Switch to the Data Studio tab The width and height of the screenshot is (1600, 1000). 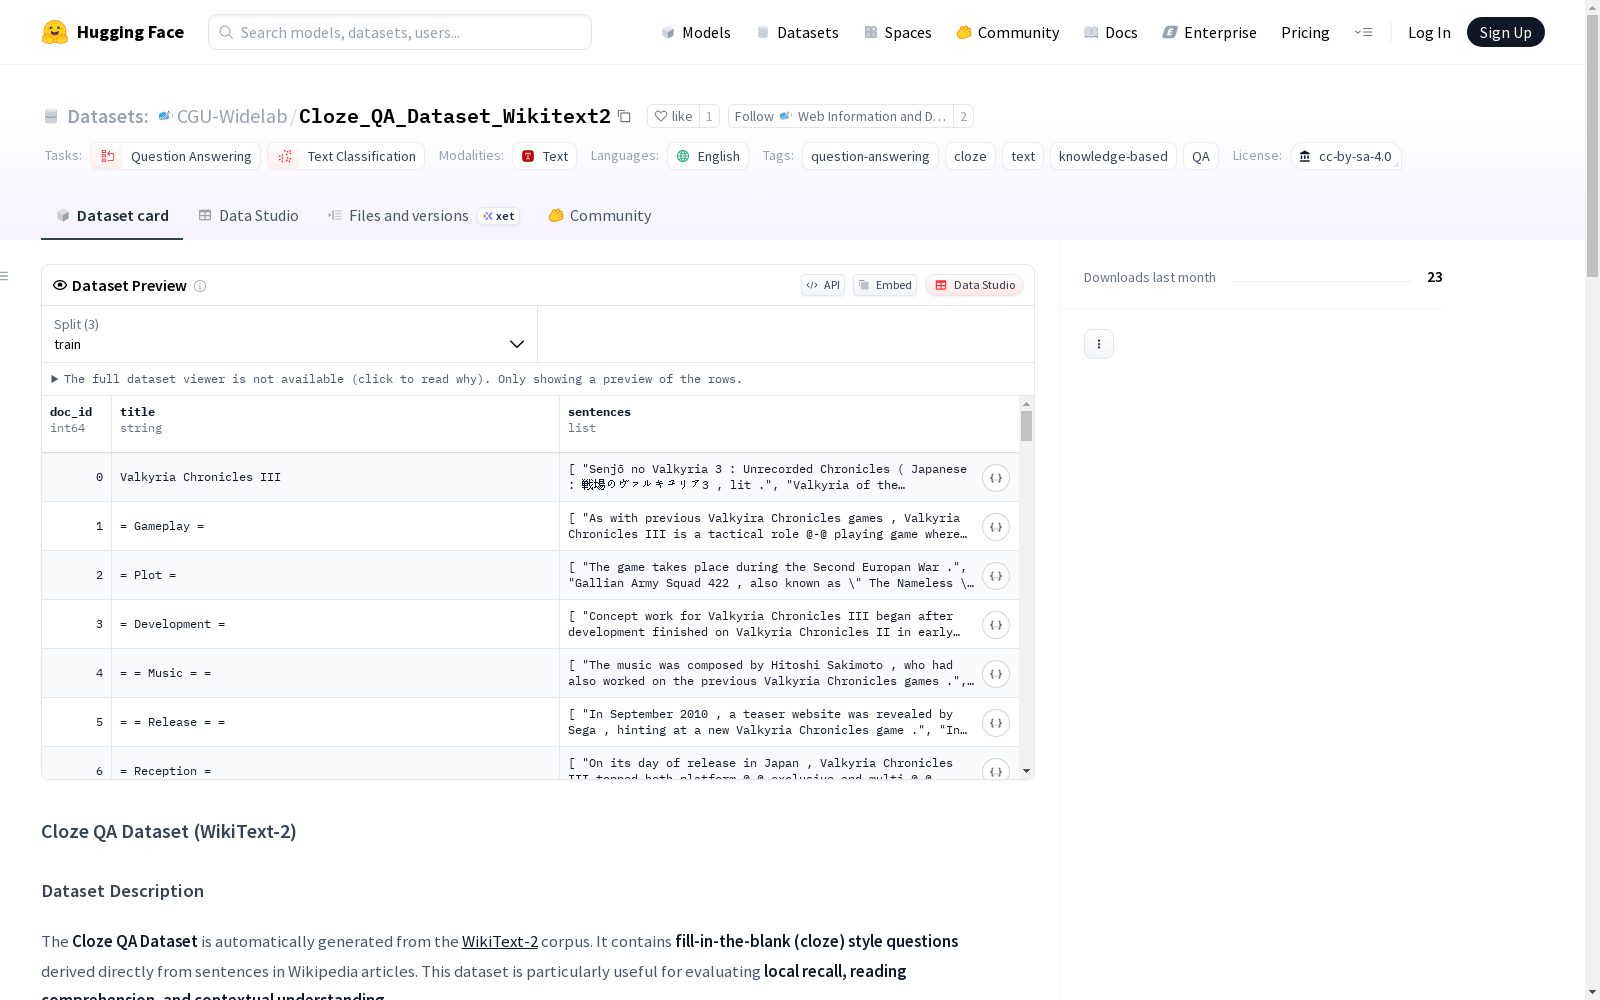pos(249,216)
